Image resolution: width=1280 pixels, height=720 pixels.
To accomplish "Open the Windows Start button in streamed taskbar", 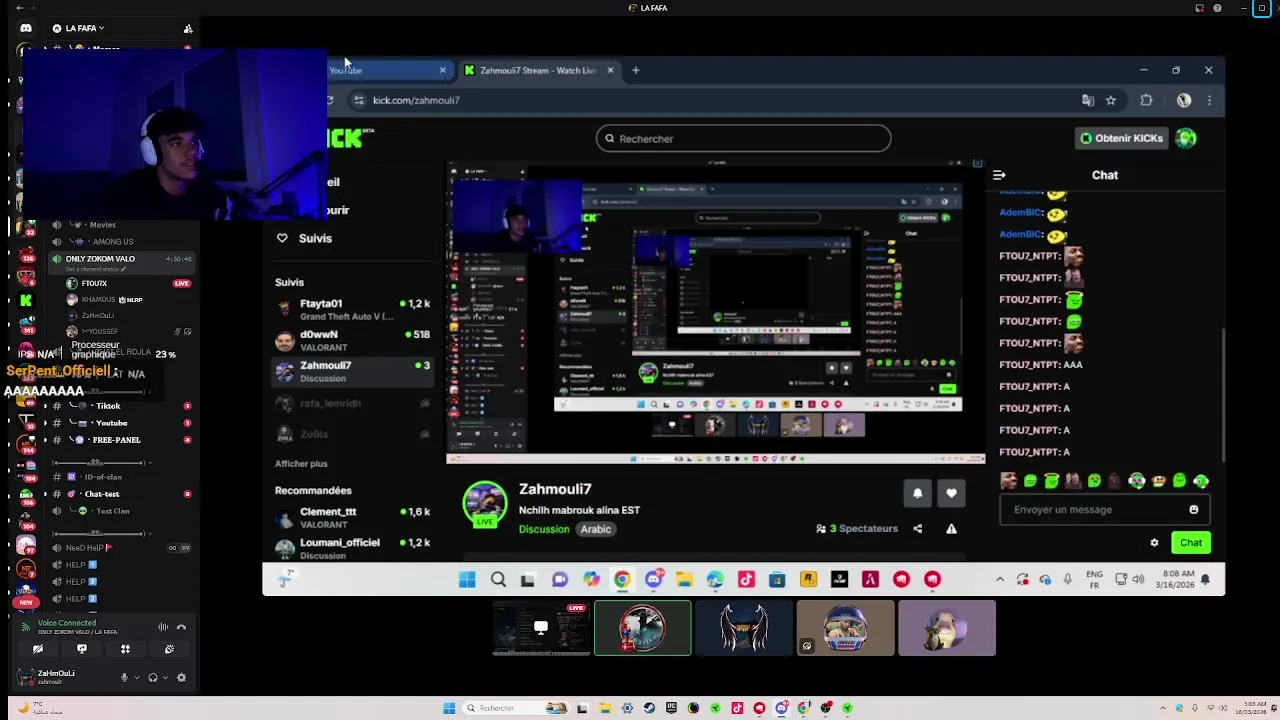I will 467,579.
